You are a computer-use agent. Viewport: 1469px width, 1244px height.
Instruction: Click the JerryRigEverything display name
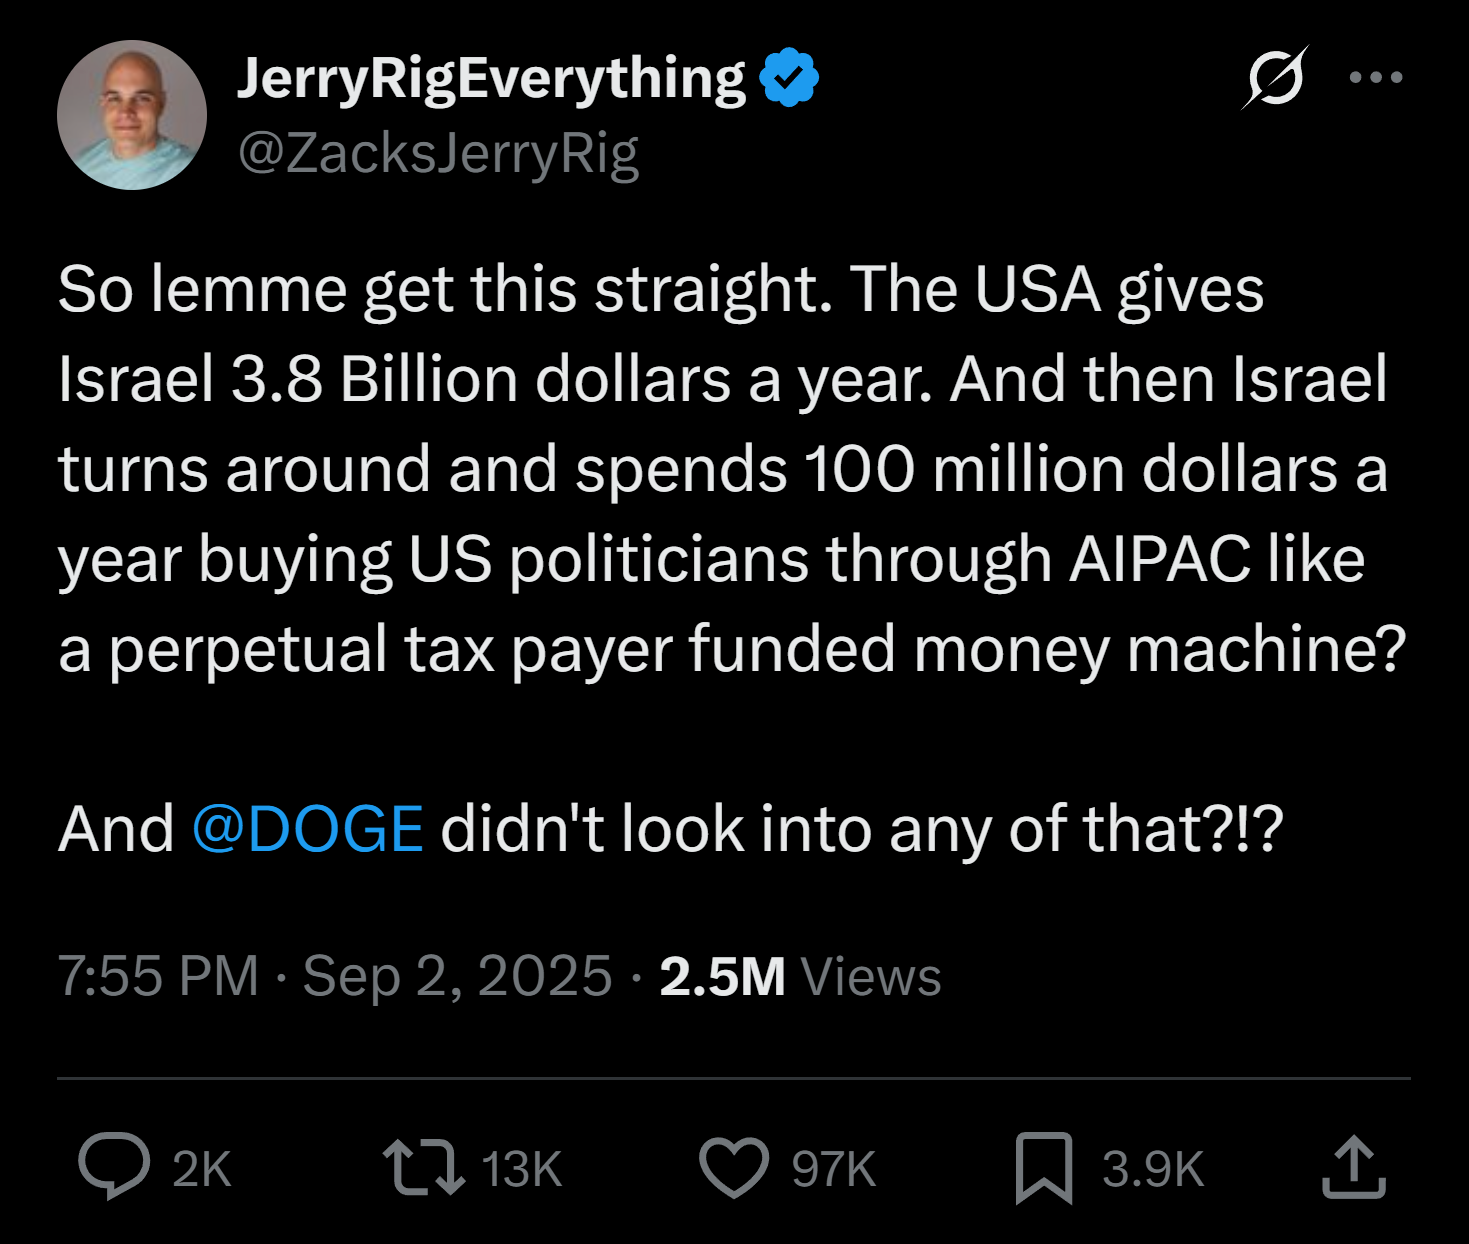tap(491, 80)
